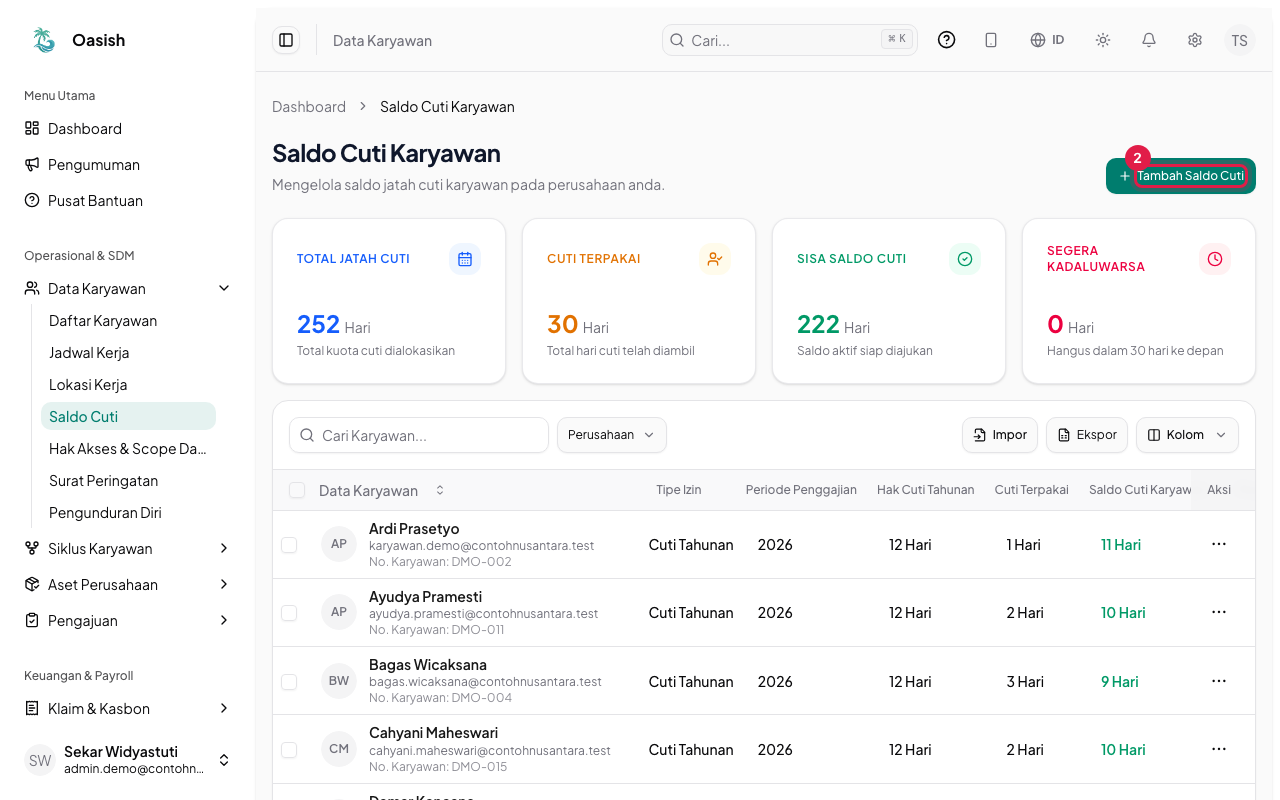Click check-circle icon on Sisa Saldo Cuti card
Viewport: 1280px width, 800px height.
965,259
